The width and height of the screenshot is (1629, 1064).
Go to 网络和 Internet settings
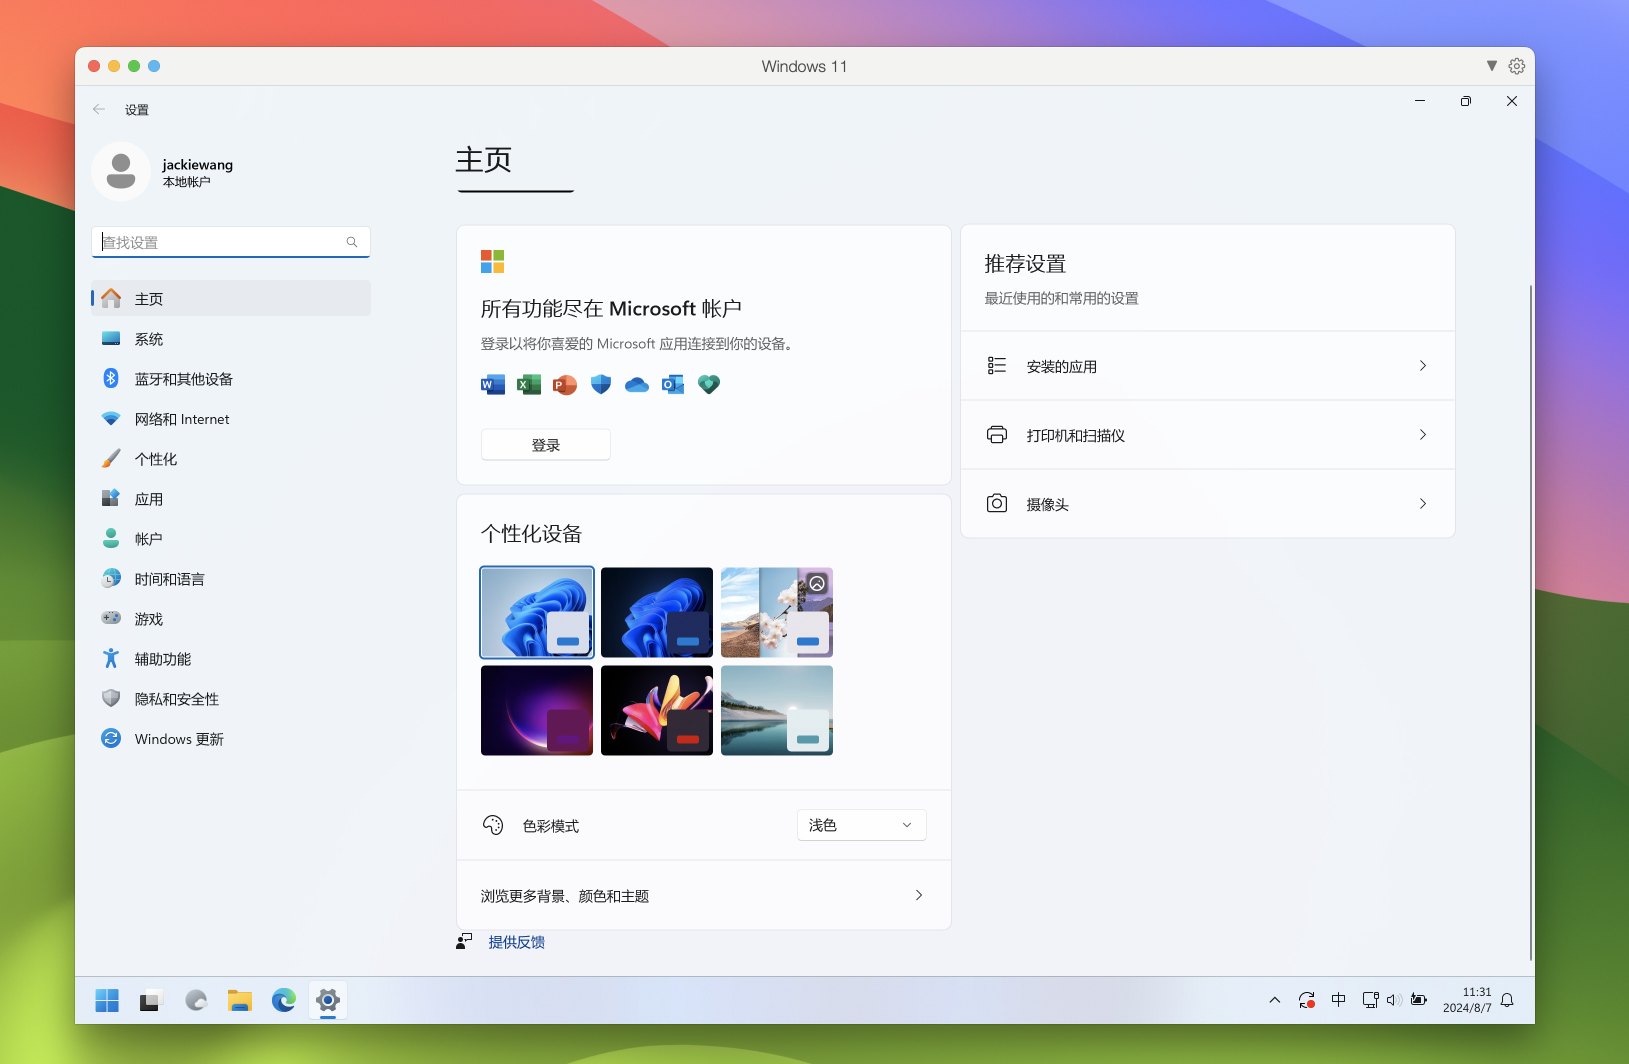[231, 419]
